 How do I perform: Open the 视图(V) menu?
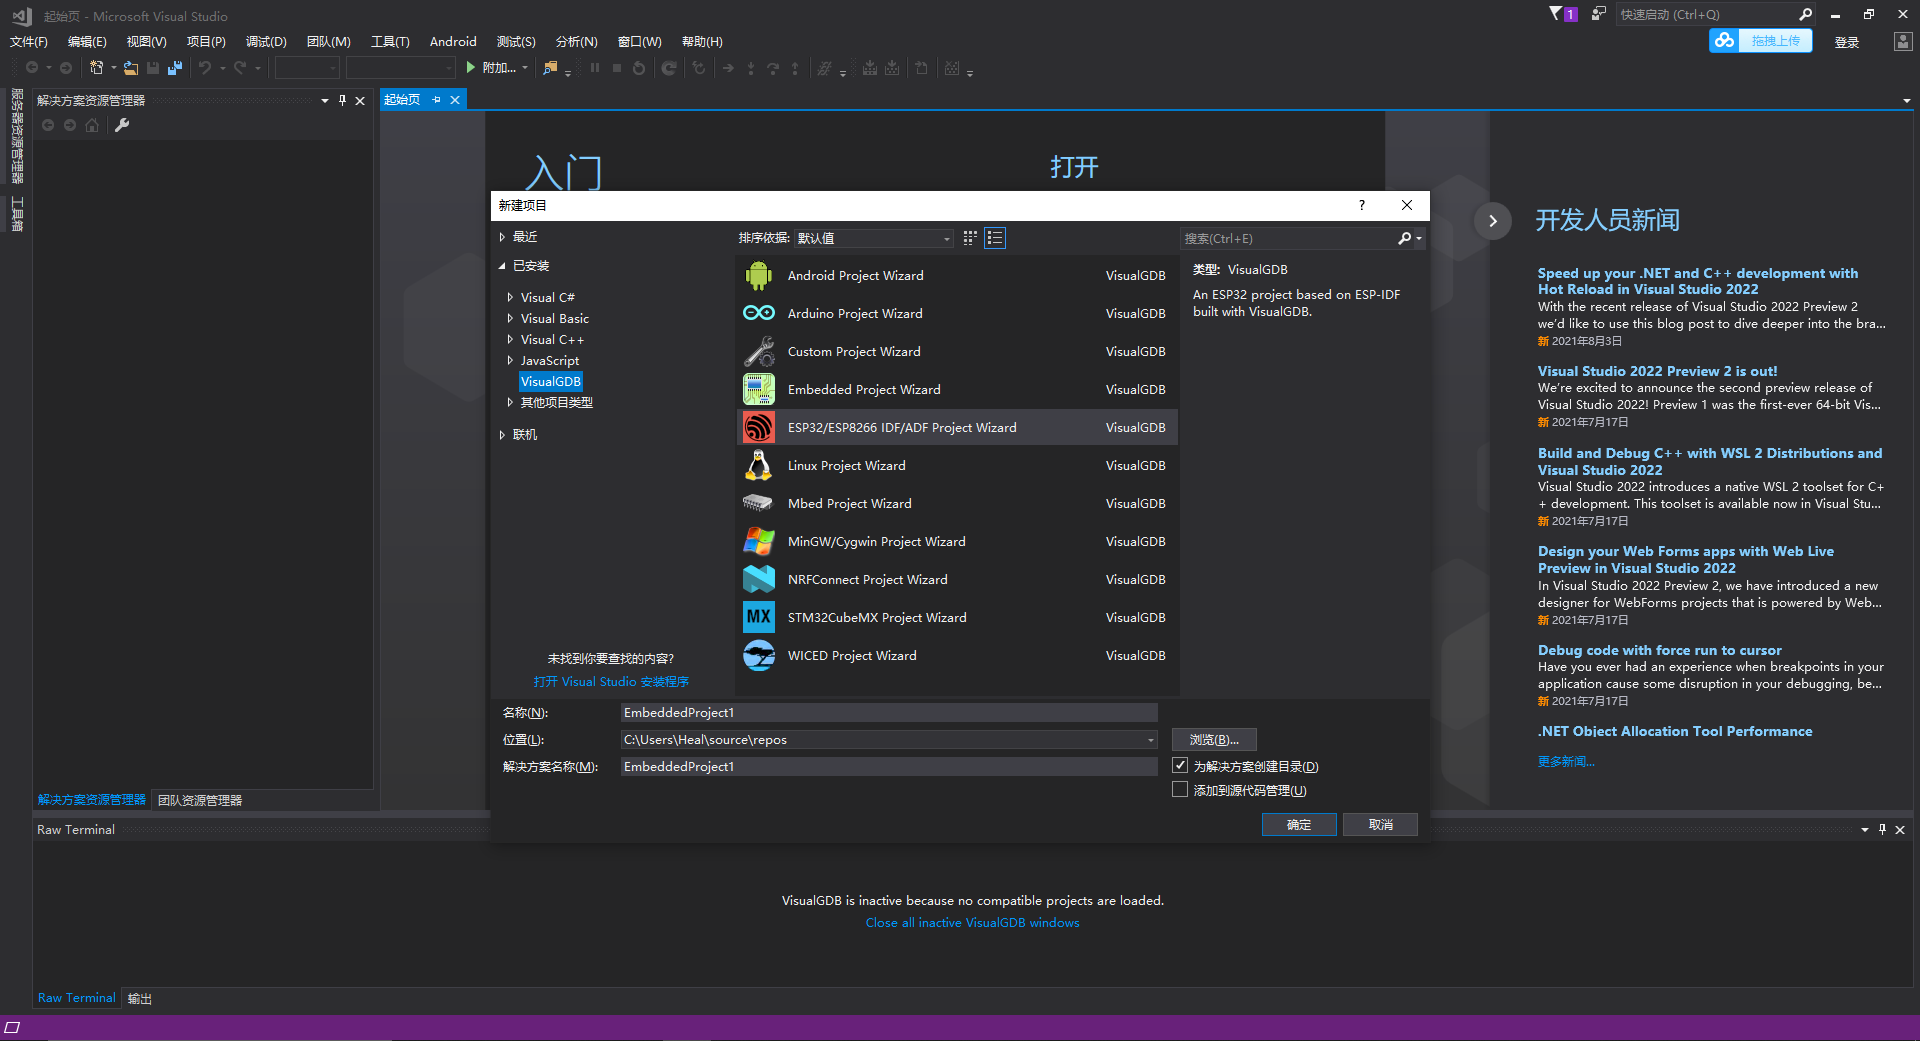[146, 41]
